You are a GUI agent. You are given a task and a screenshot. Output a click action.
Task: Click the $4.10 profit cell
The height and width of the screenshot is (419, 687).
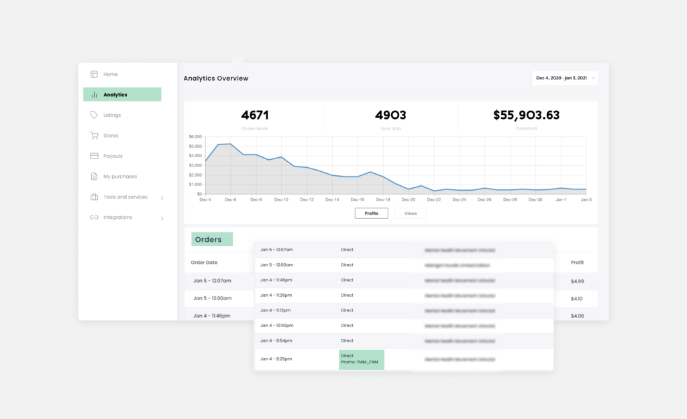(577, 298)
